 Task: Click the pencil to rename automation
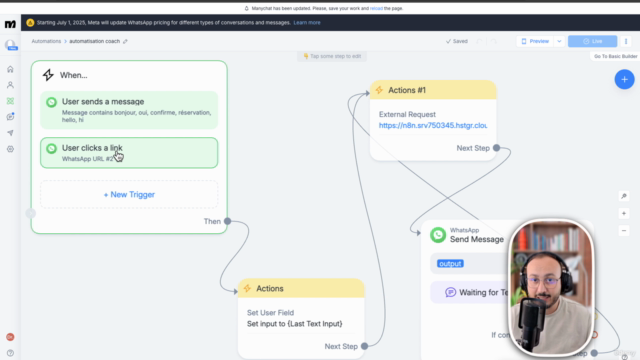pos(125,41)
